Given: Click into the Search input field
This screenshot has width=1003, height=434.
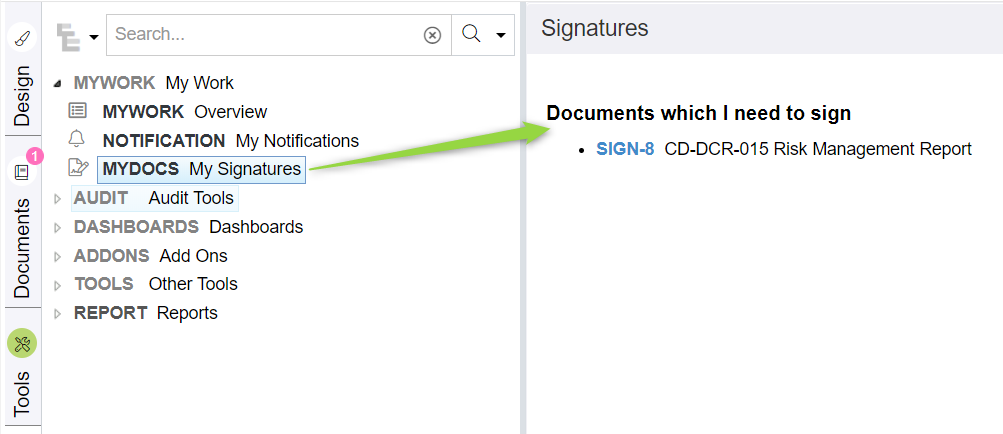Looking at the screenshot, I should 265,35.
